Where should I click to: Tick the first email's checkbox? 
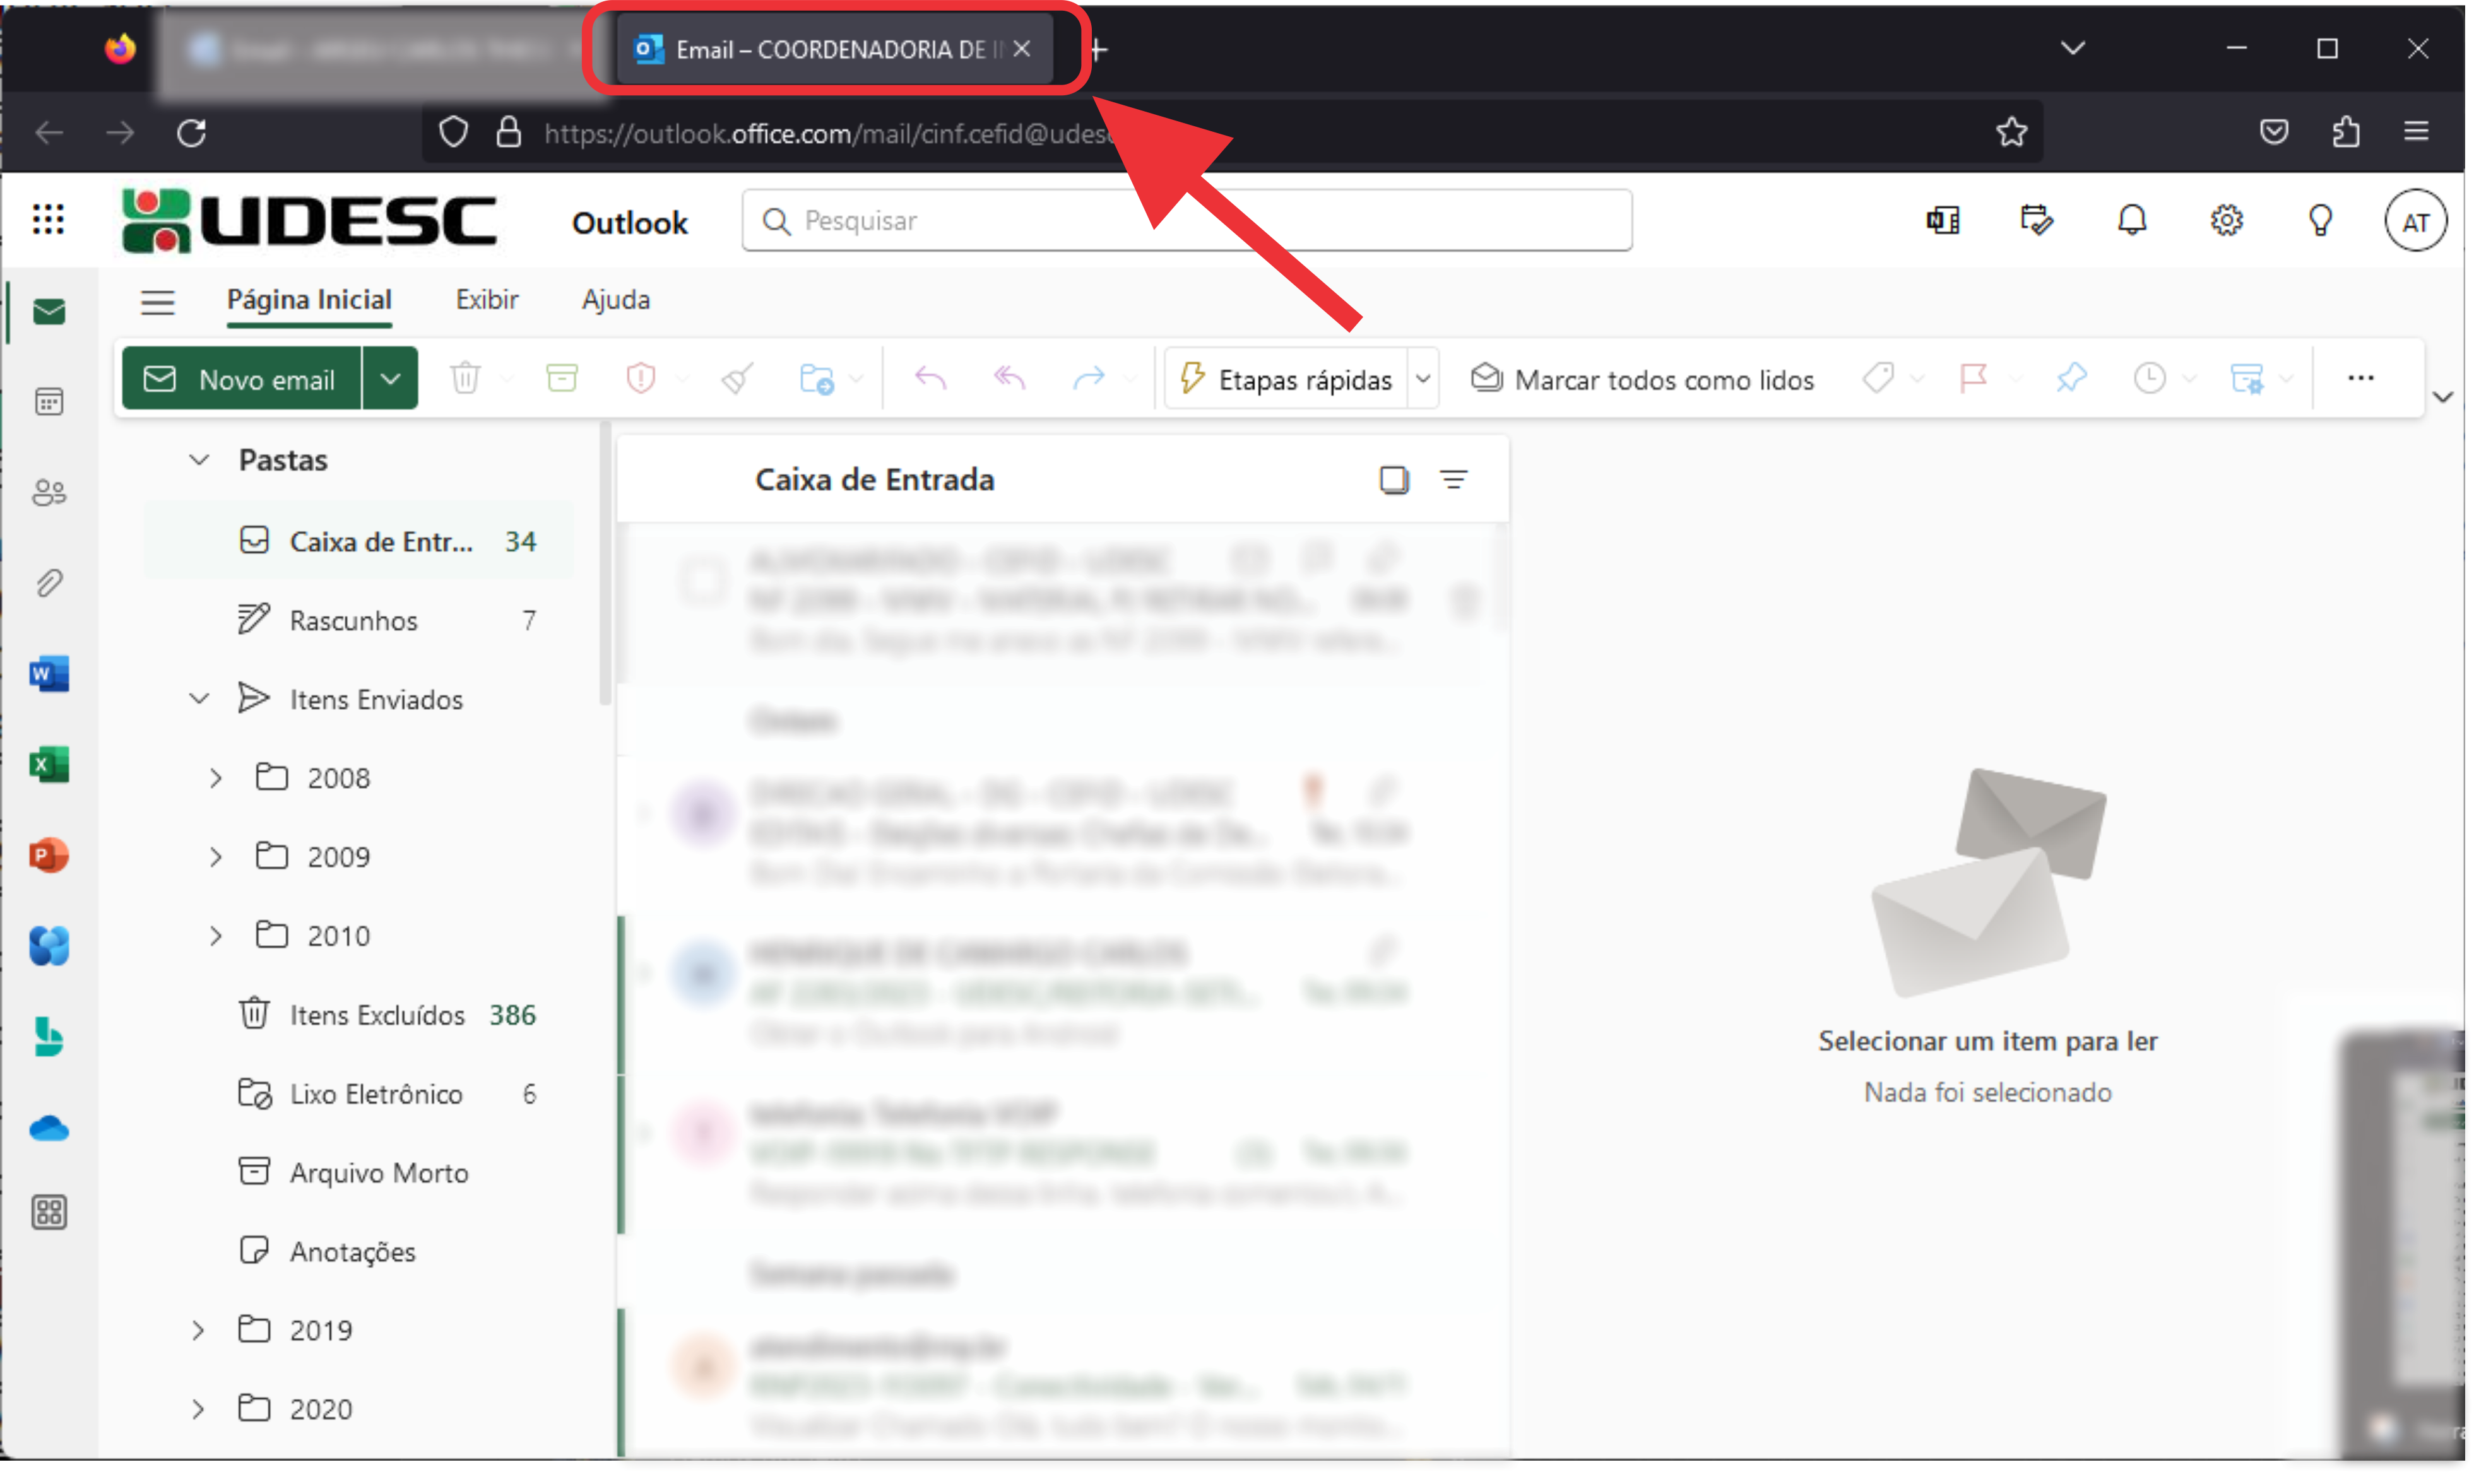pyautogui.click(x=703, y=581)
